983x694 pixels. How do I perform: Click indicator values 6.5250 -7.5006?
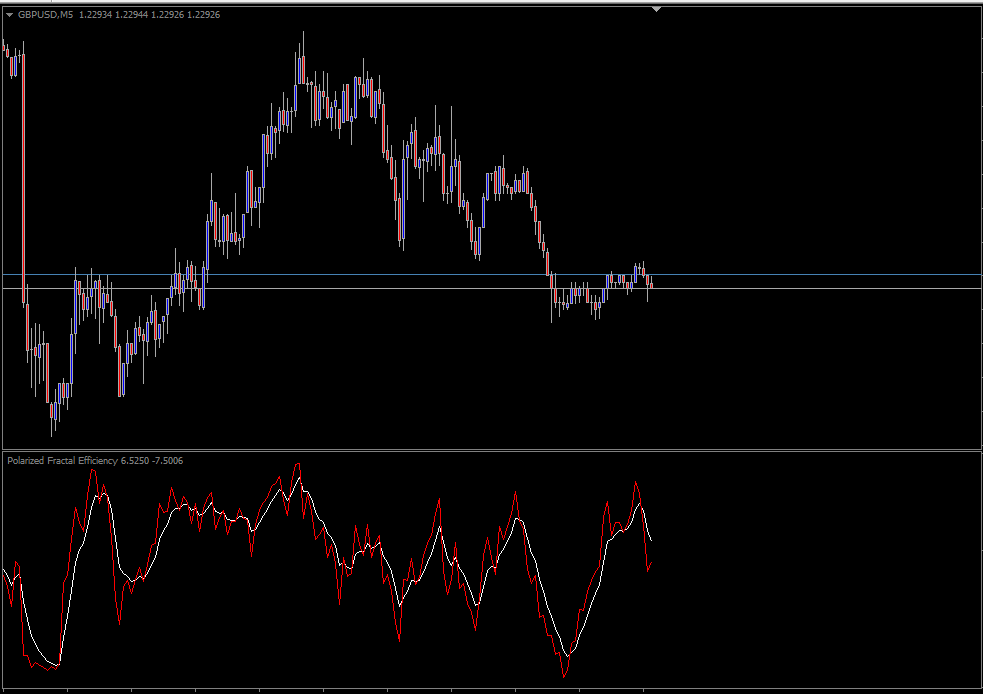[x=152, y=461]
